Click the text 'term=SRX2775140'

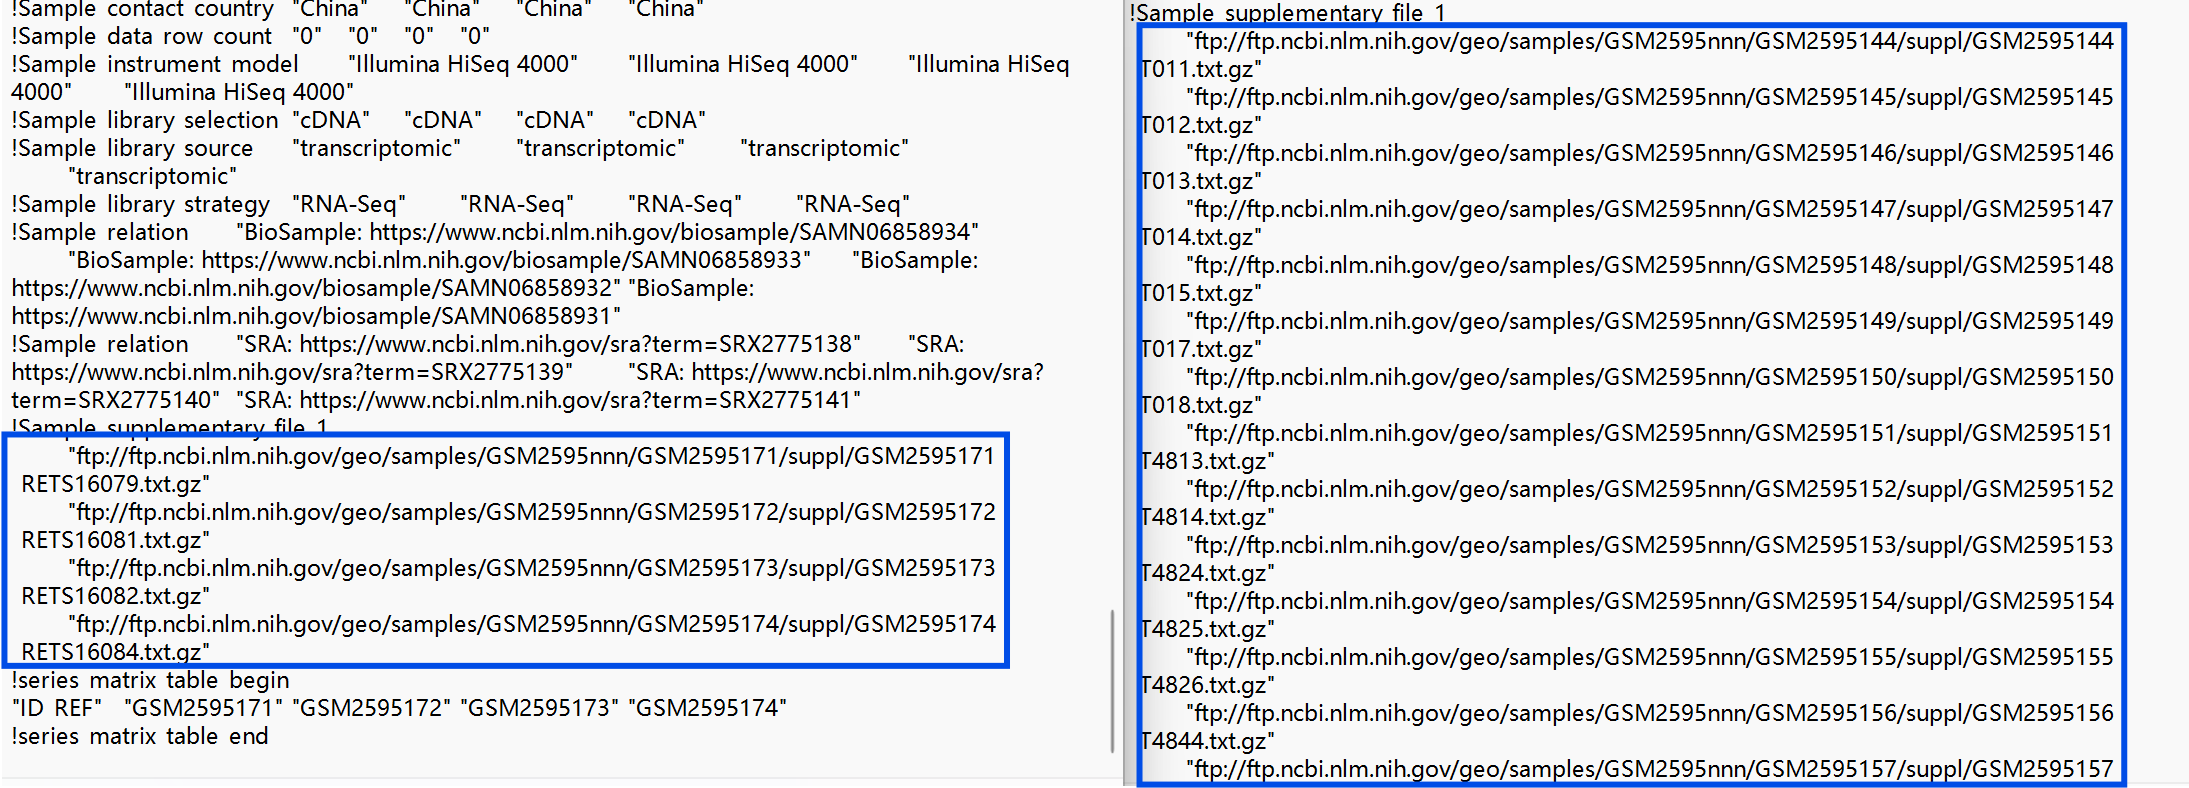tap(112, 400)
